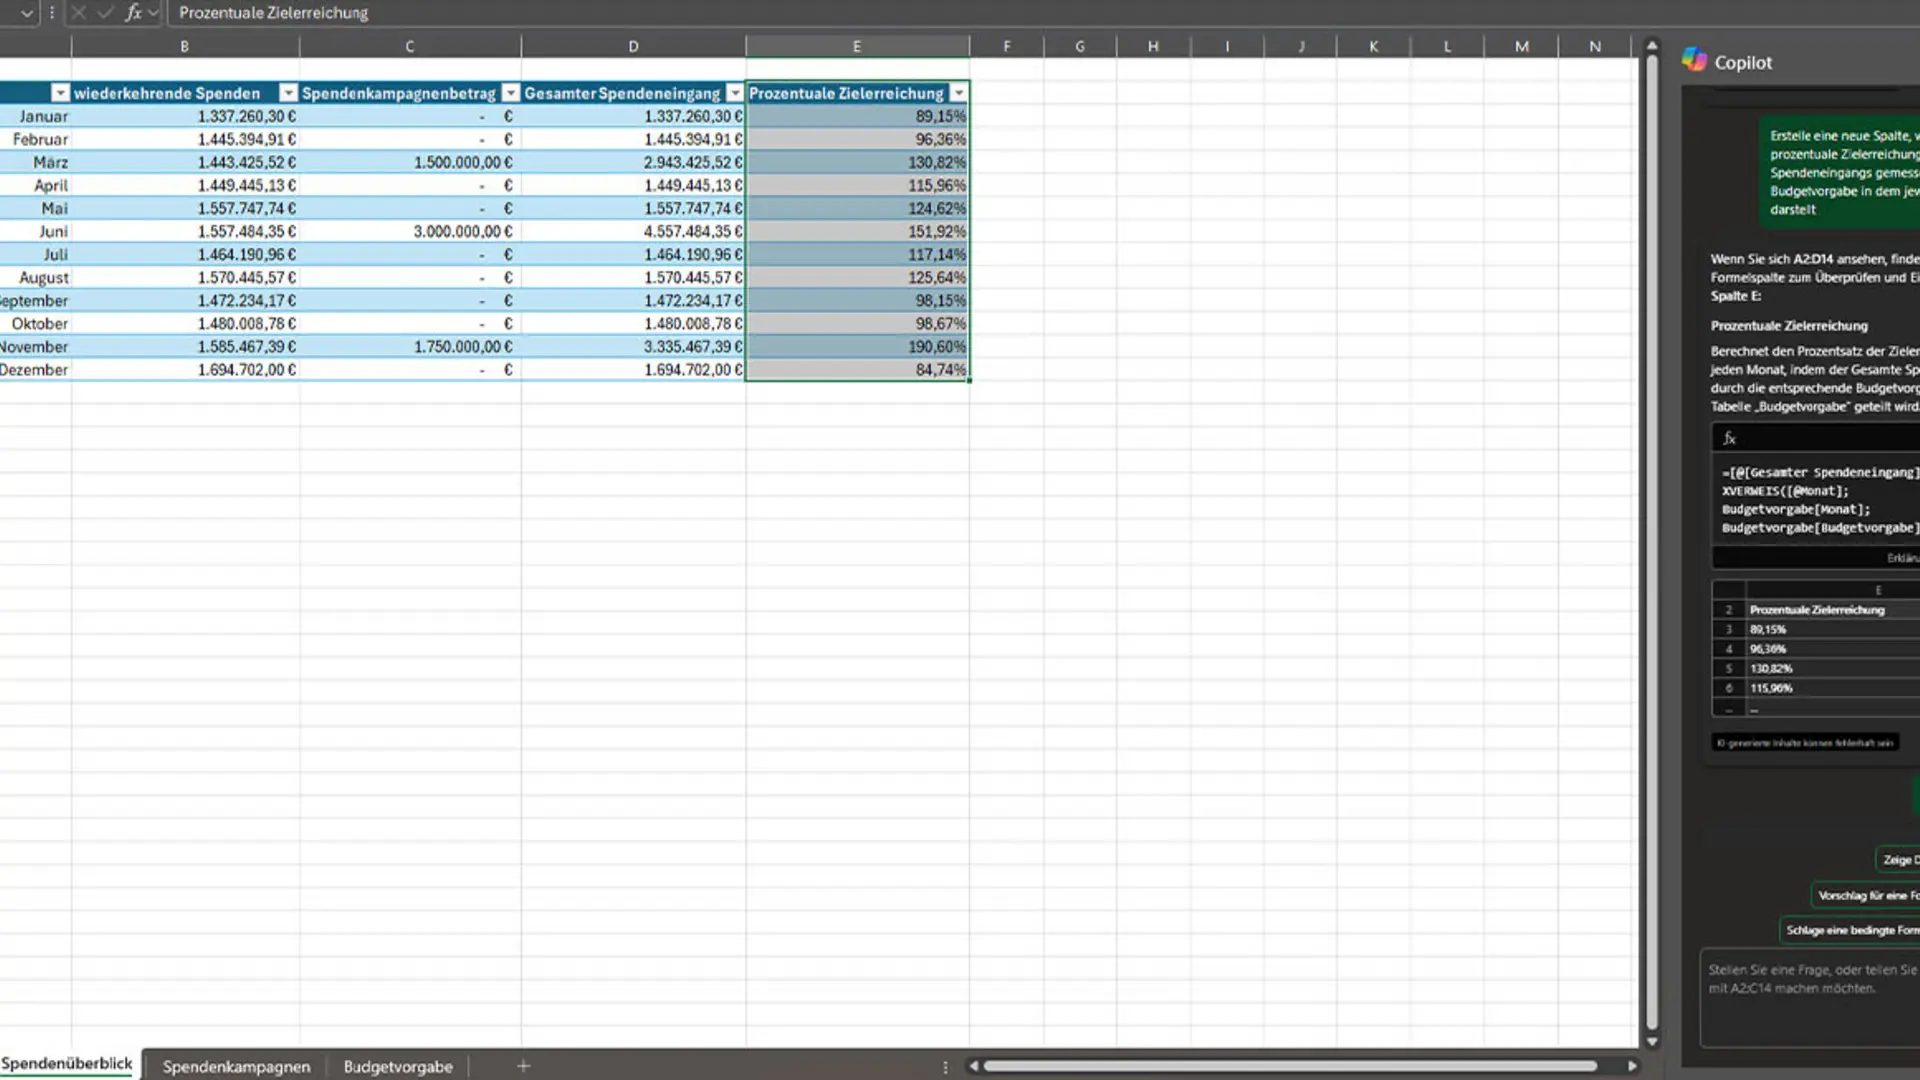Select cell with 1.337.260,30 € in column B
This screenshot has height=1080, width=1920.
pos(186,116)
